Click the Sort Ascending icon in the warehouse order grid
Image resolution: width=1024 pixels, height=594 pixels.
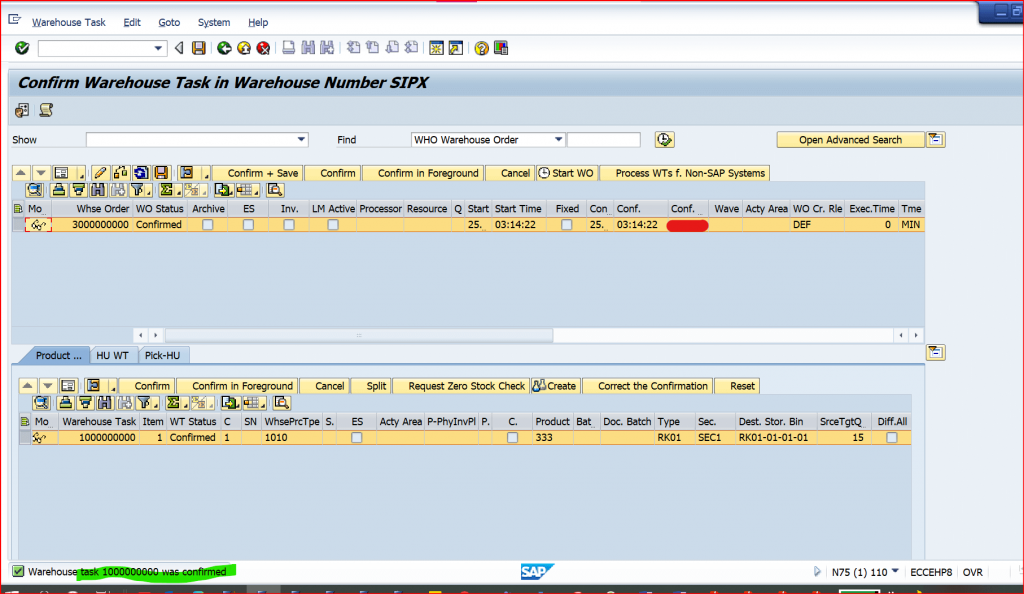coord(59,190)
